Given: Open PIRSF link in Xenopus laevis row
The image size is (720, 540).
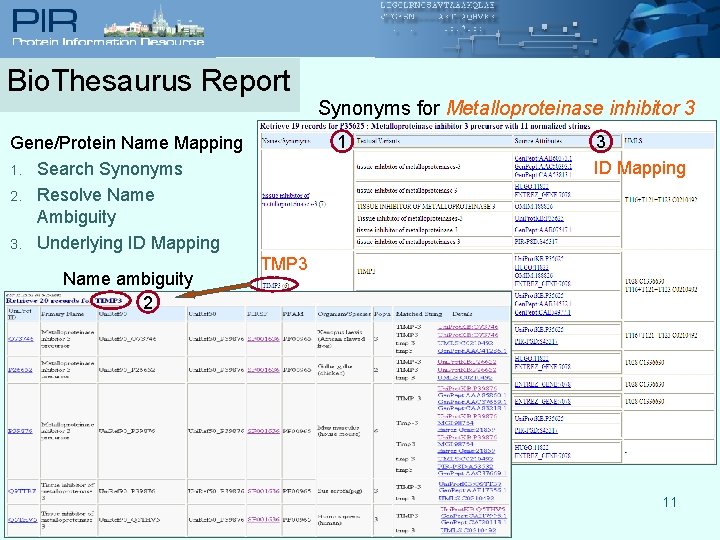Looking at the screenshot, I should point(263,339).
